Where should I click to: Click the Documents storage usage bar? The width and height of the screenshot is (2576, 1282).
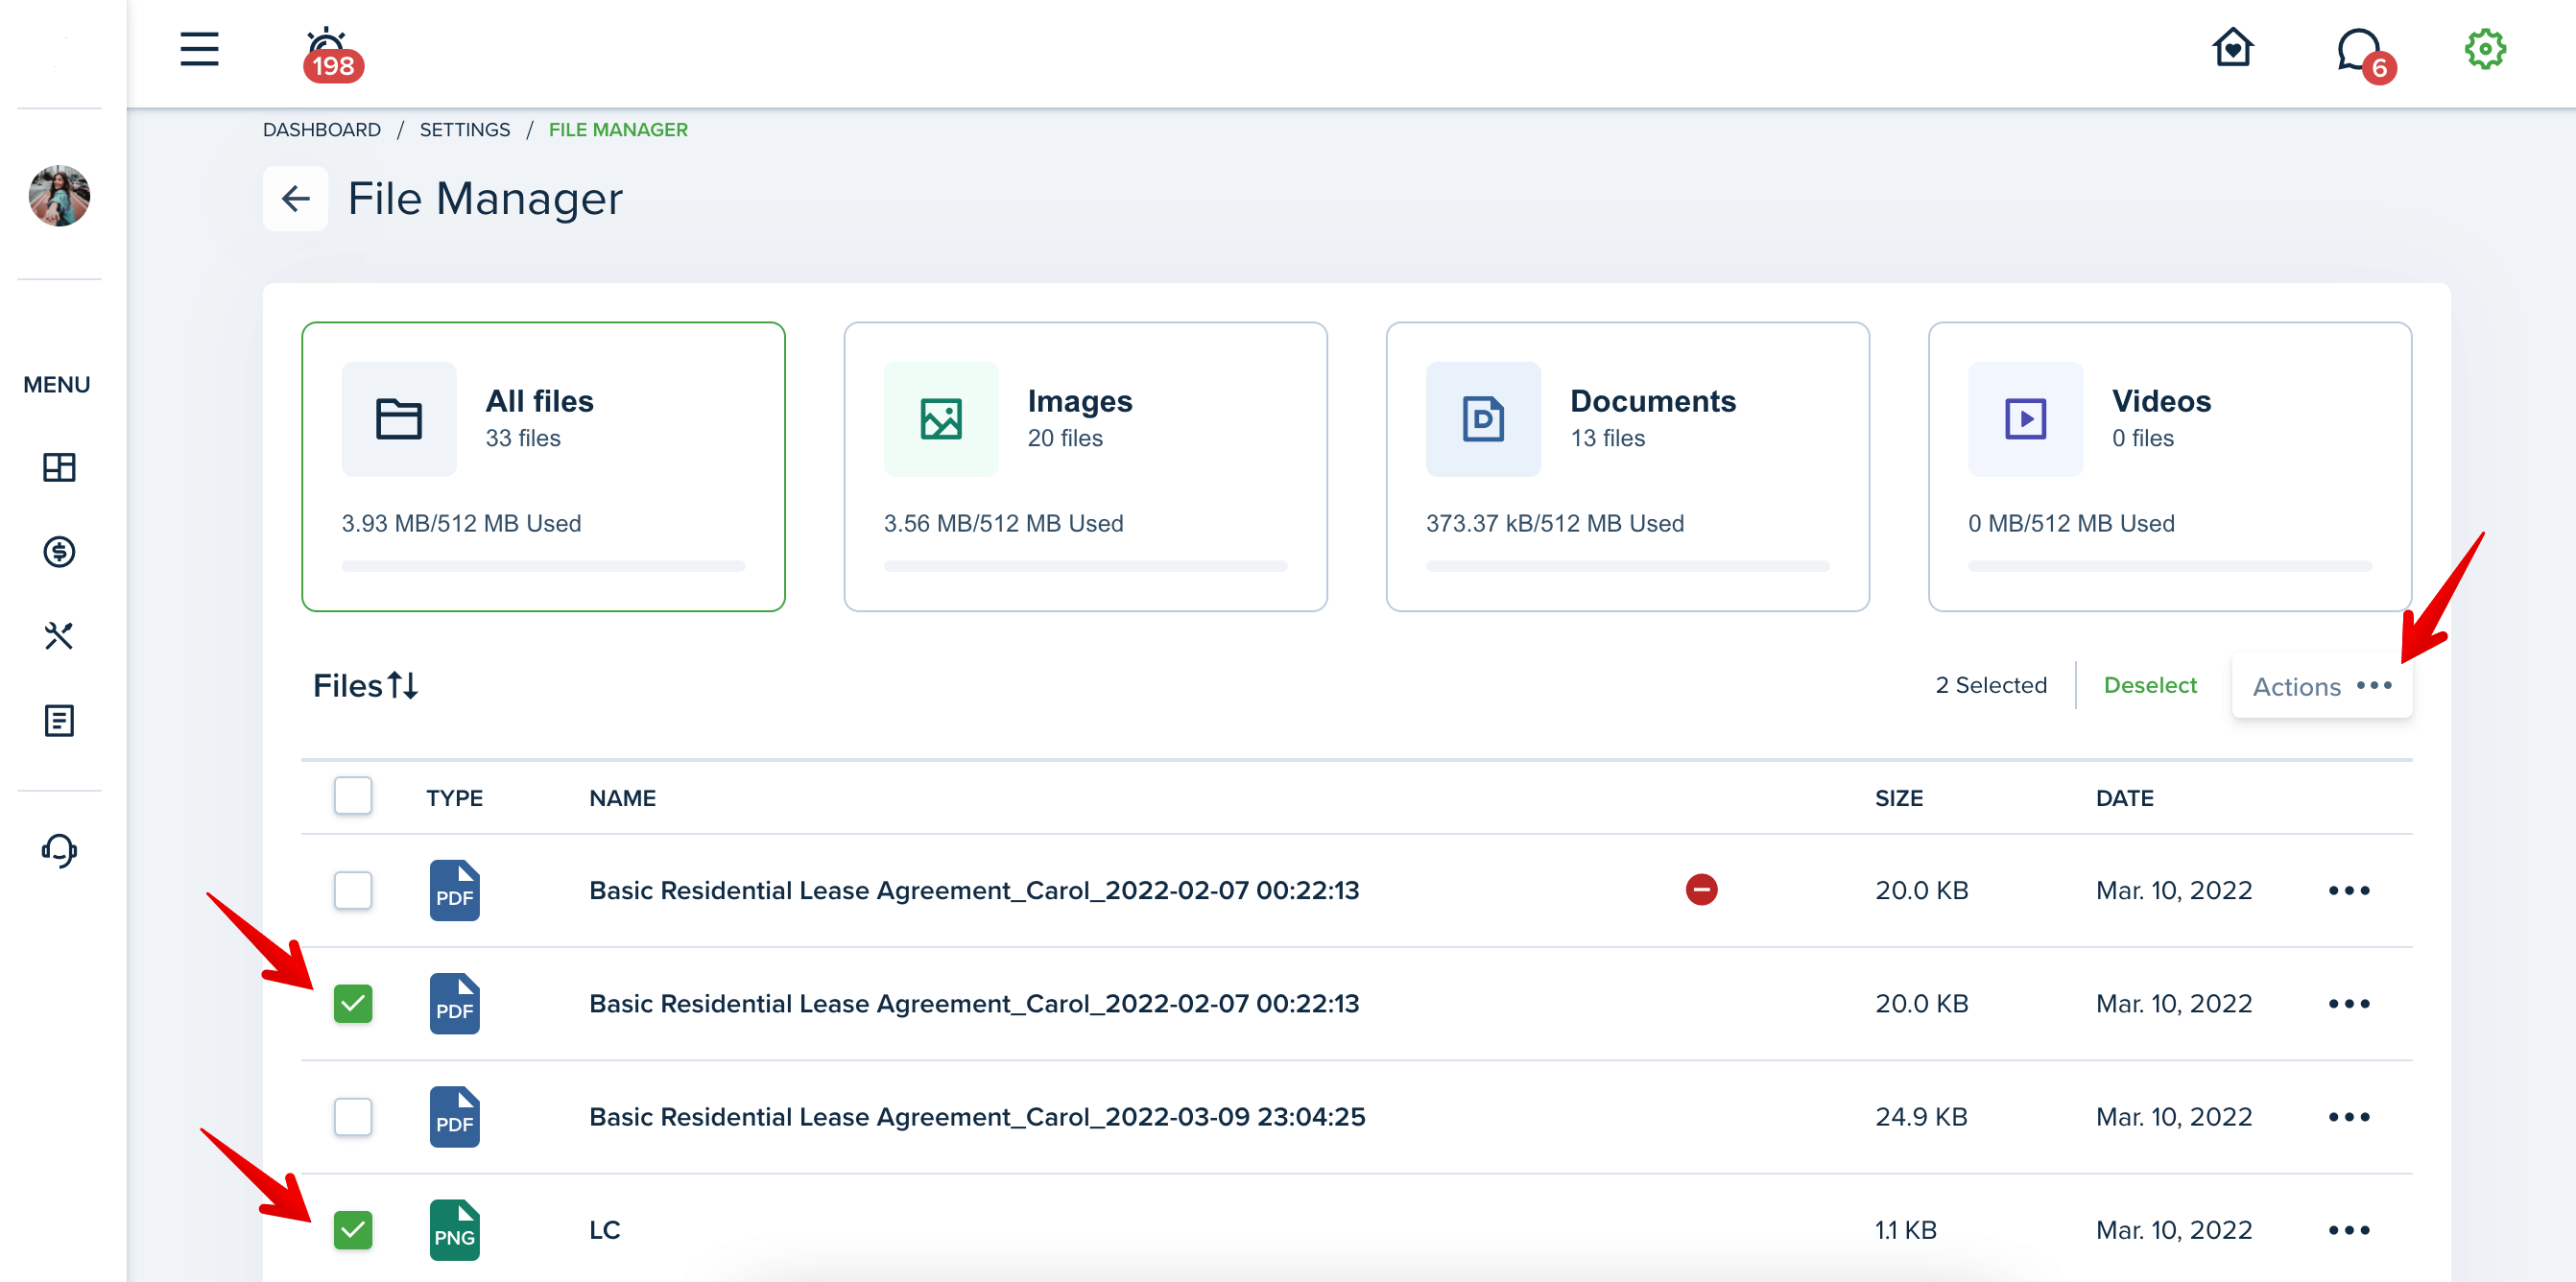[x=1627, y=566]
